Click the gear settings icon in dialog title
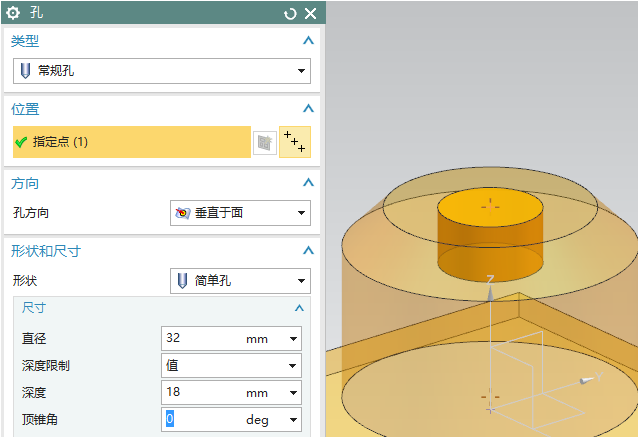 point(13,13)
